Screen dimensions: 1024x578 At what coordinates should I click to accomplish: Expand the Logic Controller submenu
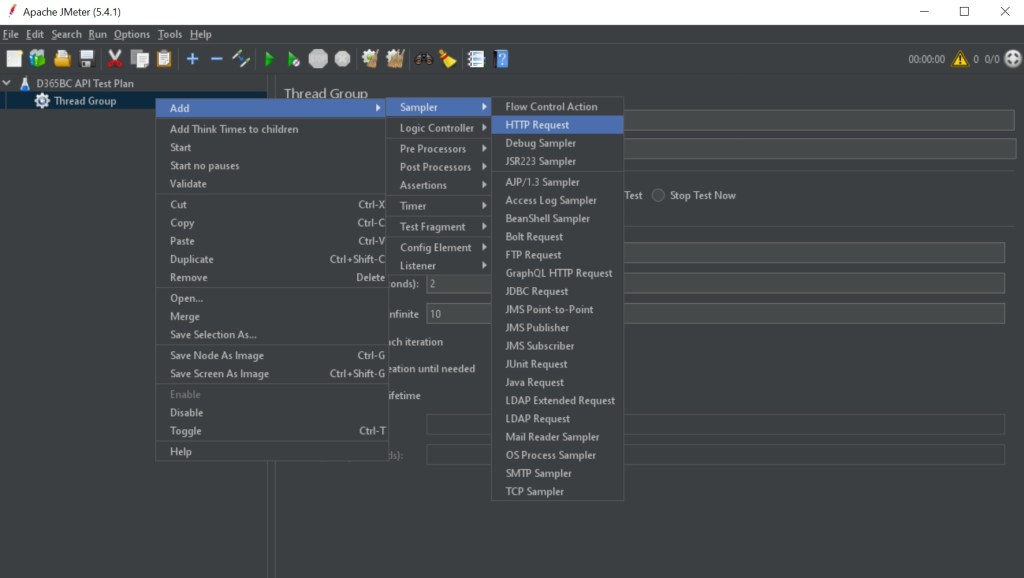pos(437,128)
